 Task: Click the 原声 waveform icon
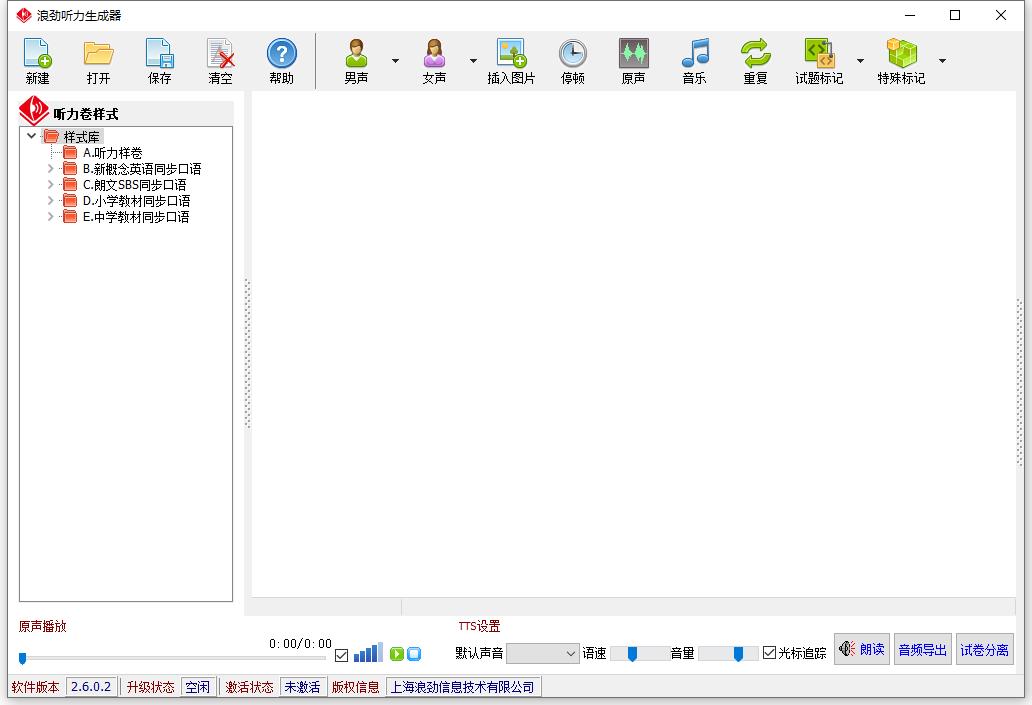click(634, 53)
